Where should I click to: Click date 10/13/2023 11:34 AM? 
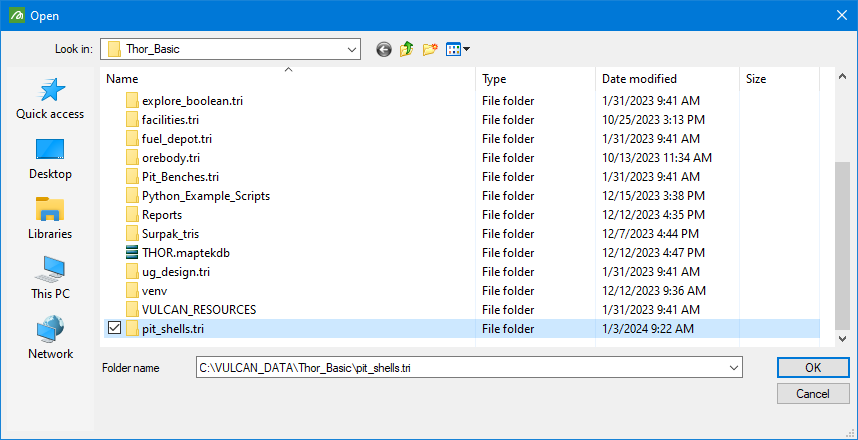click(x=657, y=158)
